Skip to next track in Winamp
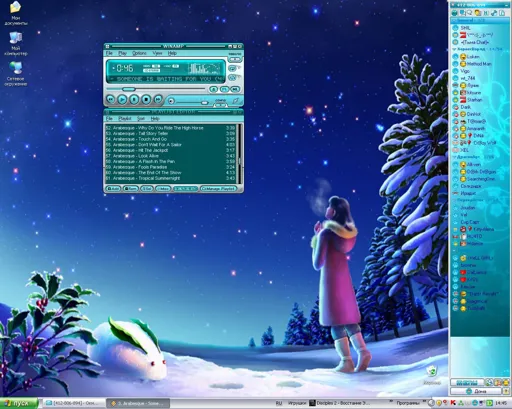Viewport: 512px width, 409px height. (x=158, y=99)
